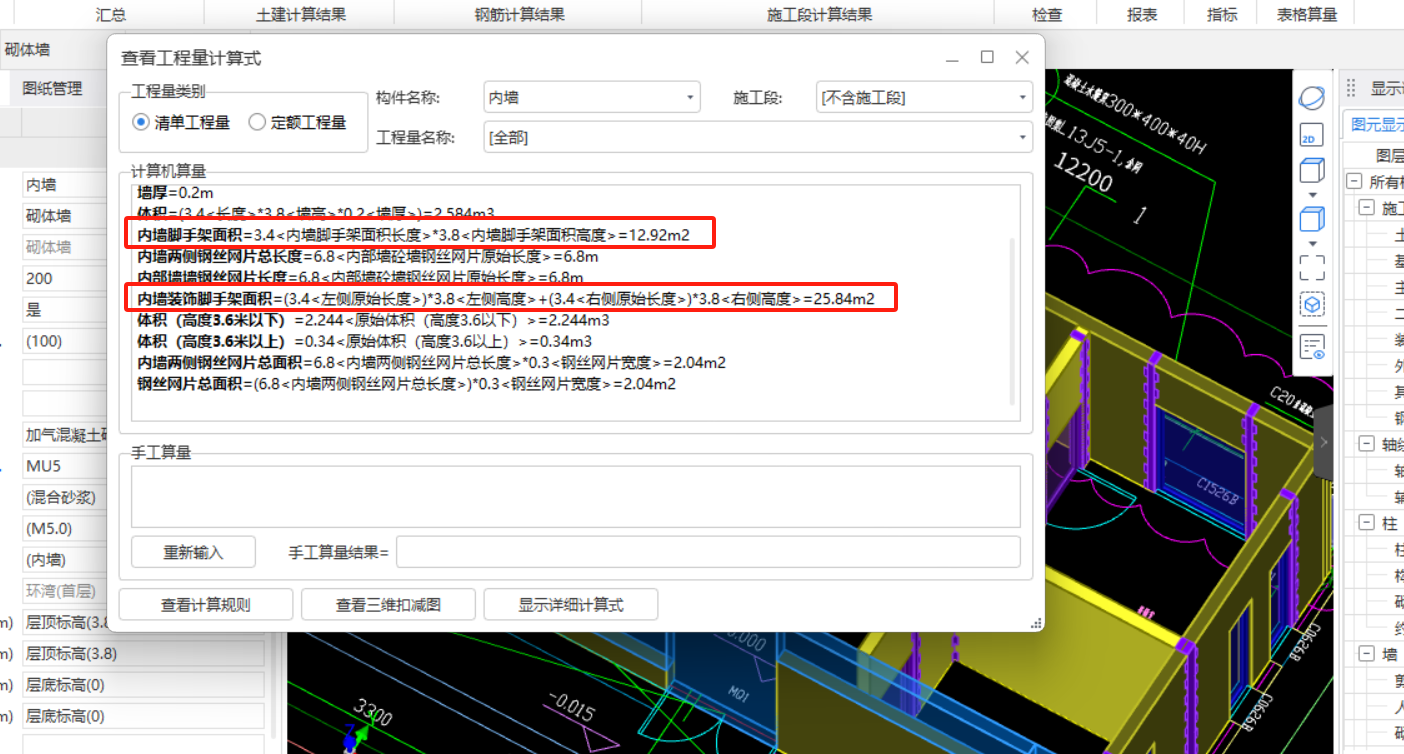Click the (内墙) property value
The height and width of the screenshot is (754, 1404).
pos(64,560)
